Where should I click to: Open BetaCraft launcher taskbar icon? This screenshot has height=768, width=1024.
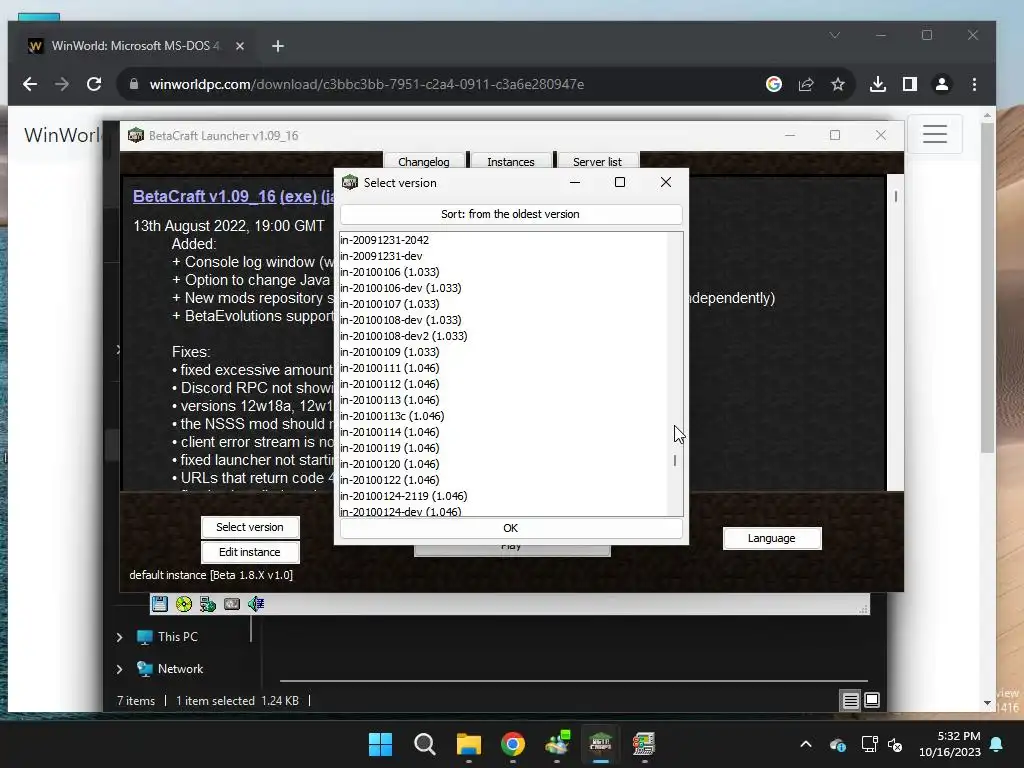[x=600, y=744]
